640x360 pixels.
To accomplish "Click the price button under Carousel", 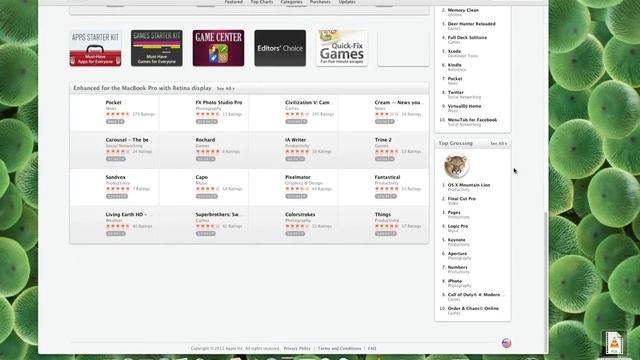I will click(116, 159).
